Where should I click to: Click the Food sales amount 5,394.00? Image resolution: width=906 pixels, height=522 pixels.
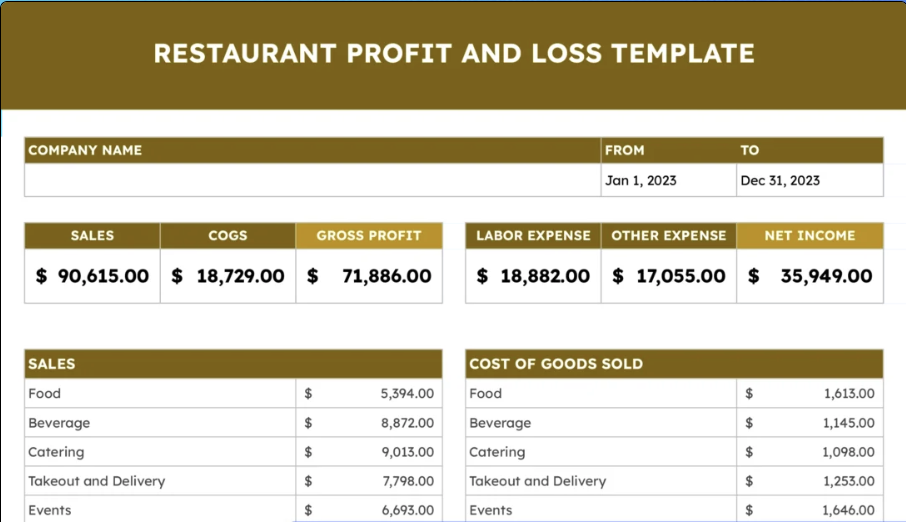[407, 394]
